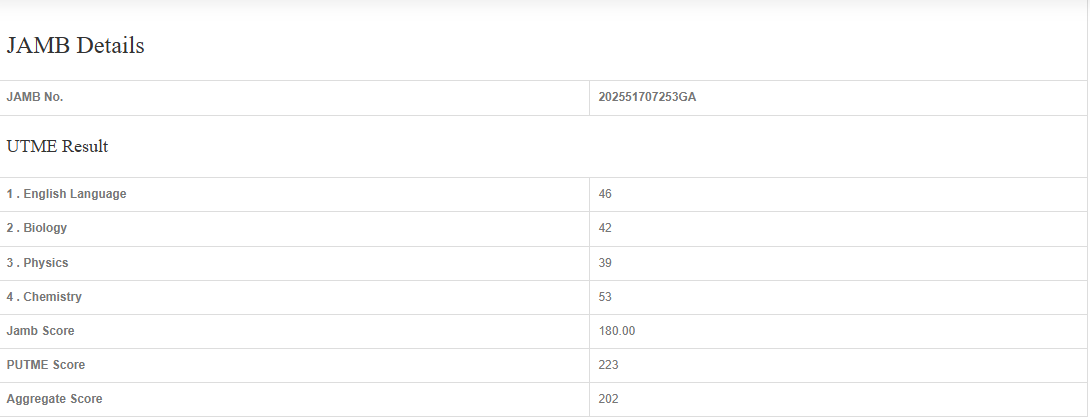The width and height of the screenshot is (1090, 417).
Task: Select the PUTME Score value 223
Action: [608, 365]
